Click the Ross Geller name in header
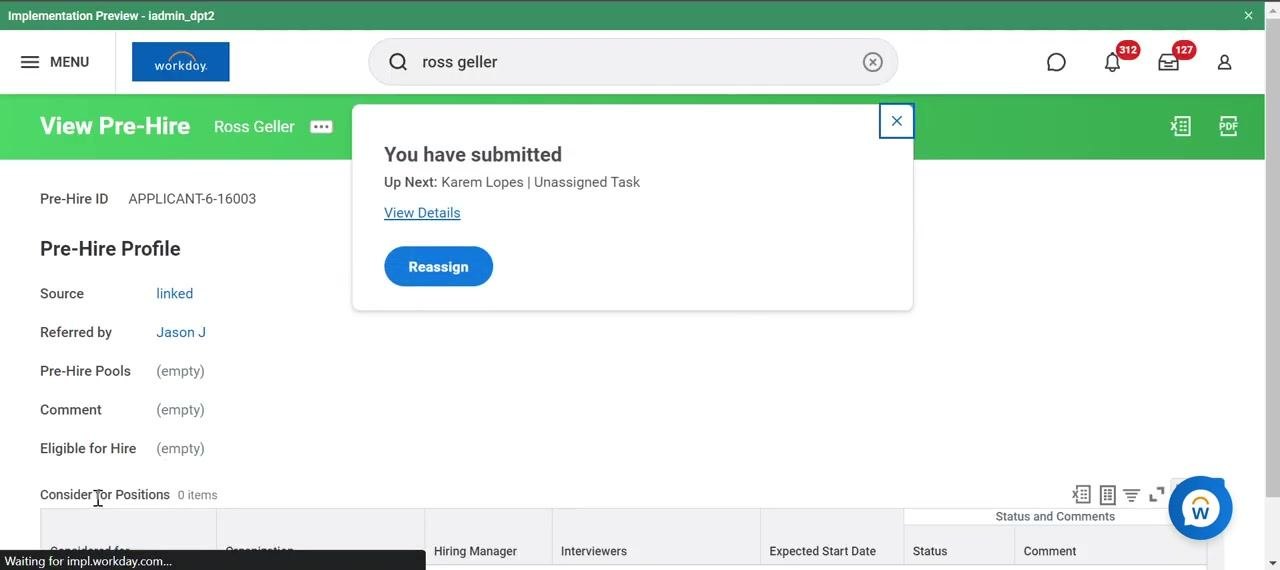 pyautogui.click(x=254, y=127)
